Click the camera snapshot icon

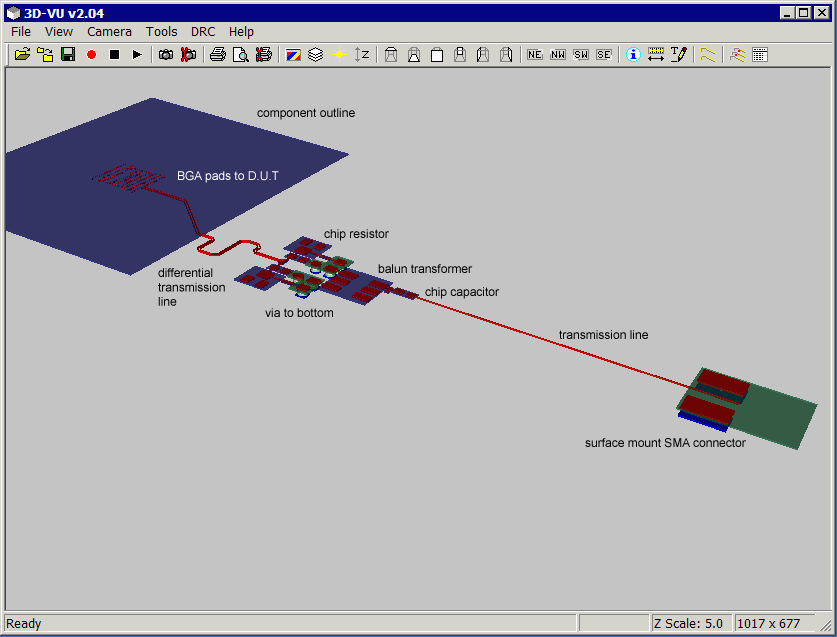click(x=166, y=54)
